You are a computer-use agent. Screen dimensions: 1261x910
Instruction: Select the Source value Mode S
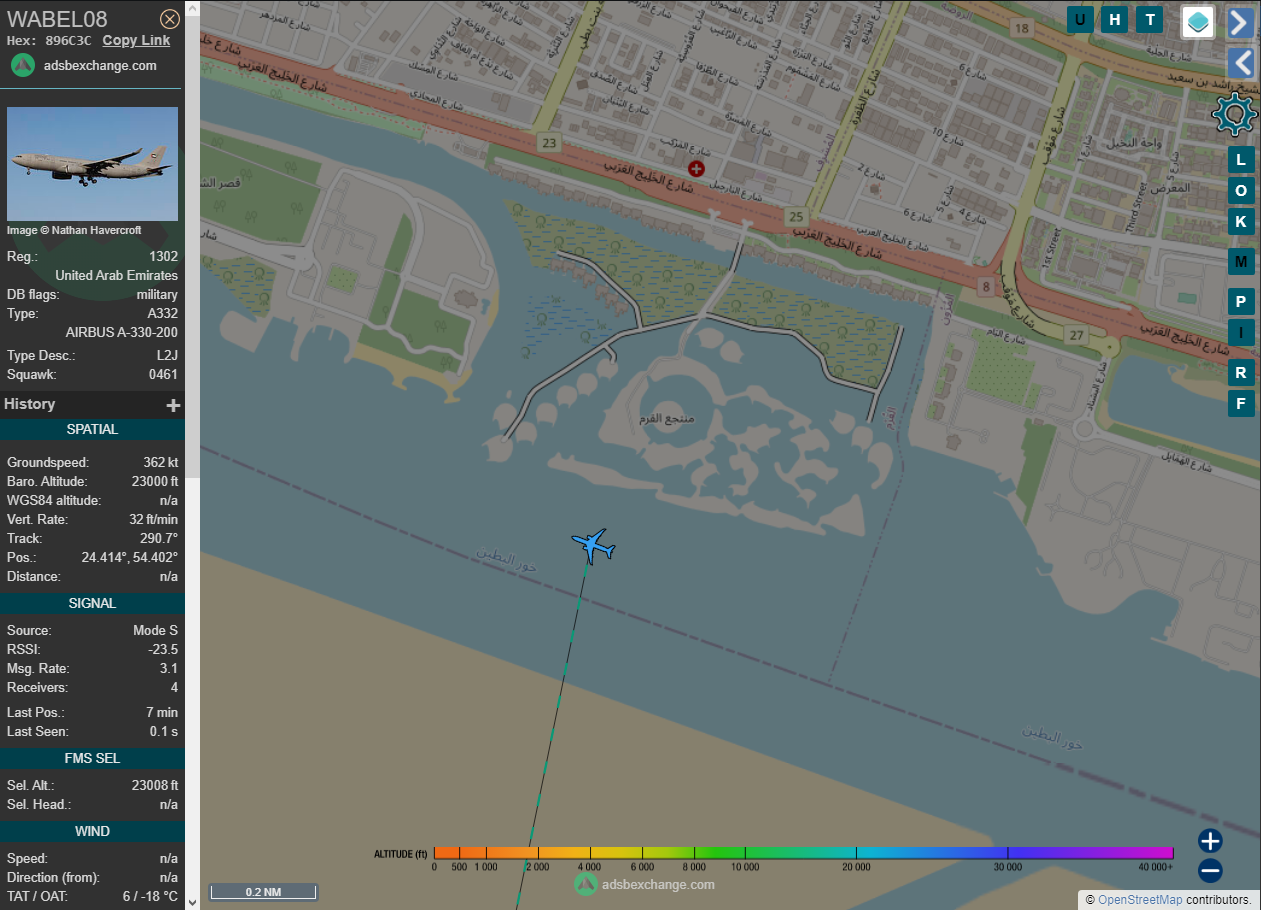tap(156, 631)
